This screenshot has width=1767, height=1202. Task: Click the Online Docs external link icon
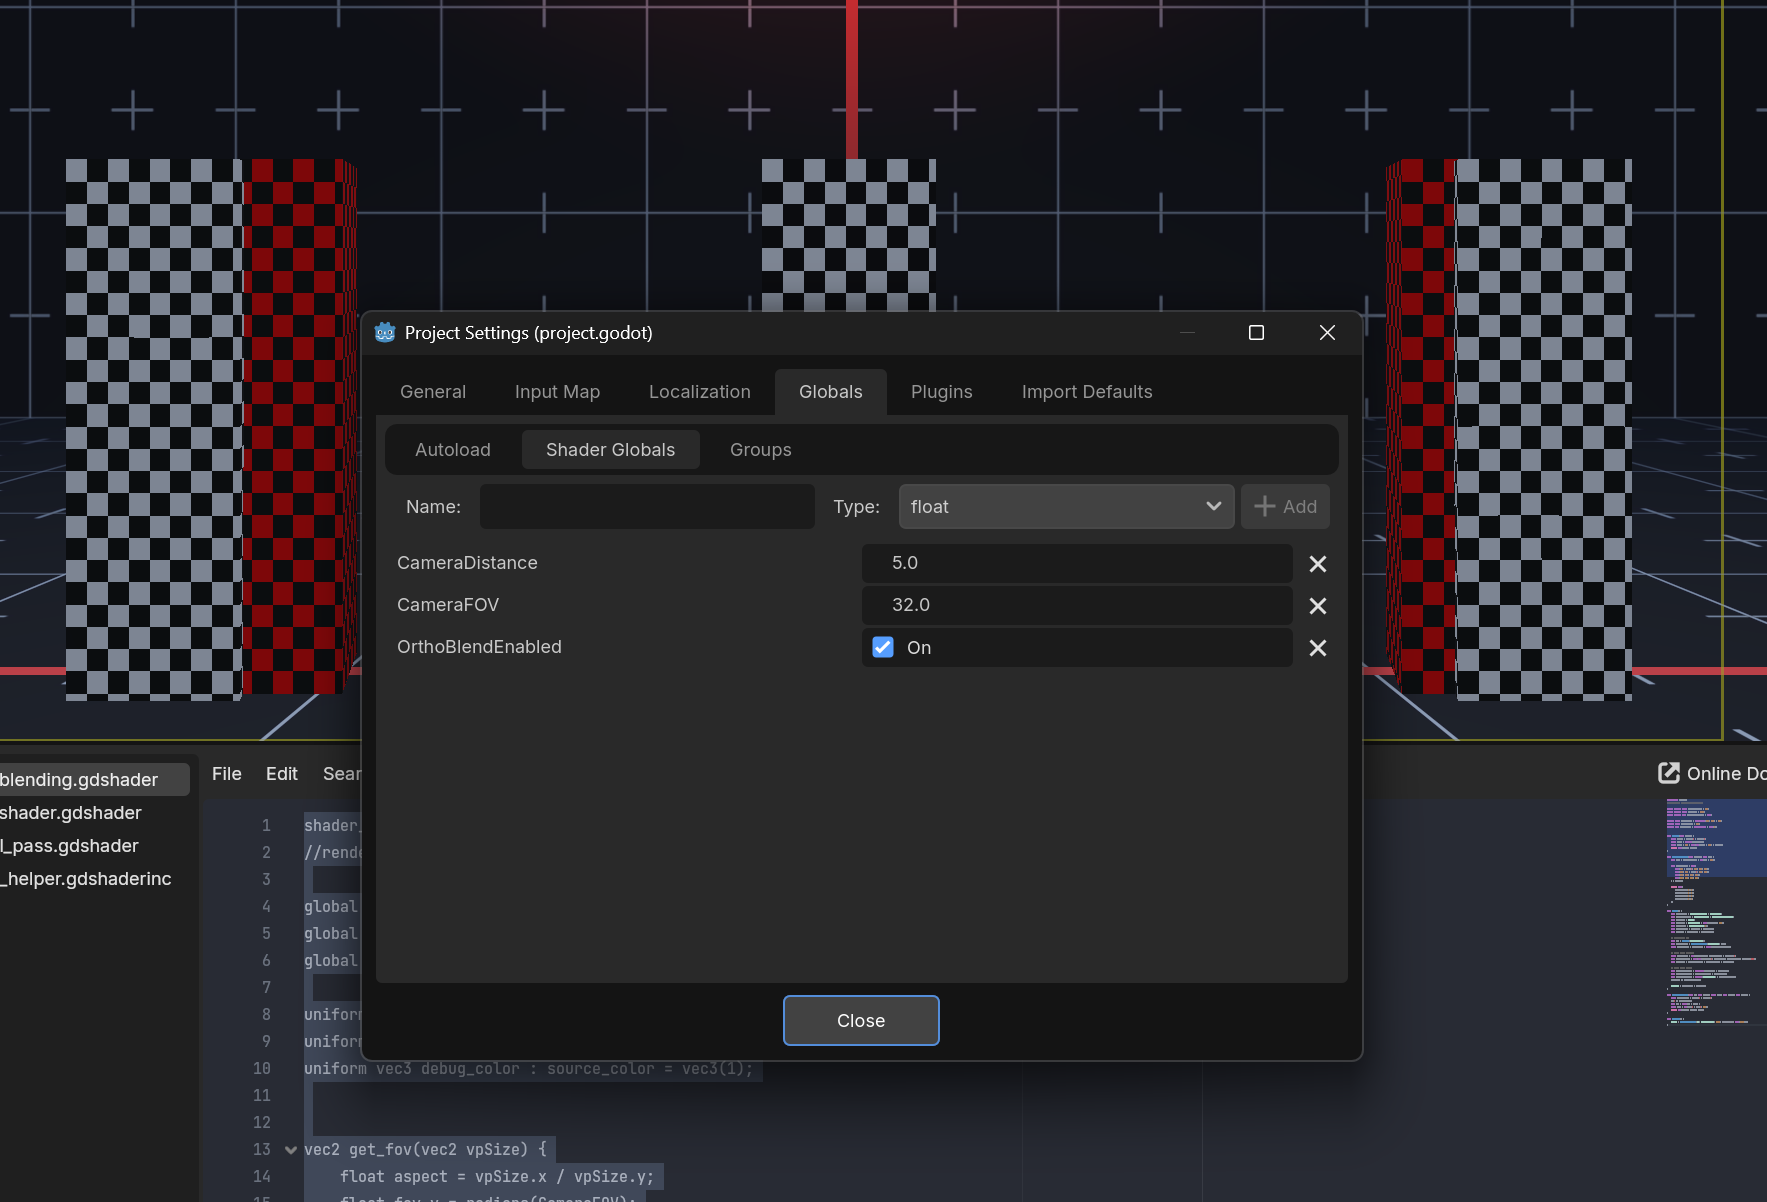[x=1668, y=773]
